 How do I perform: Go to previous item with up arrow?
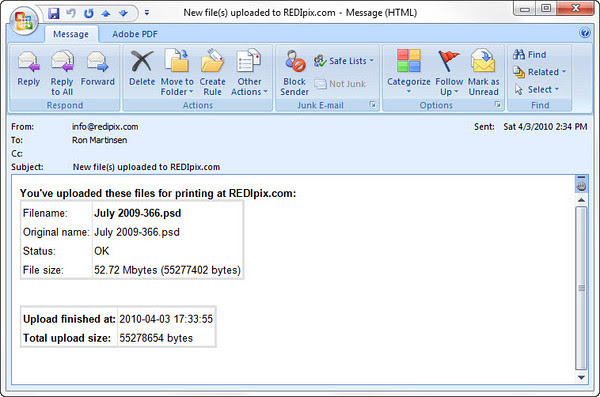point(106,14)
